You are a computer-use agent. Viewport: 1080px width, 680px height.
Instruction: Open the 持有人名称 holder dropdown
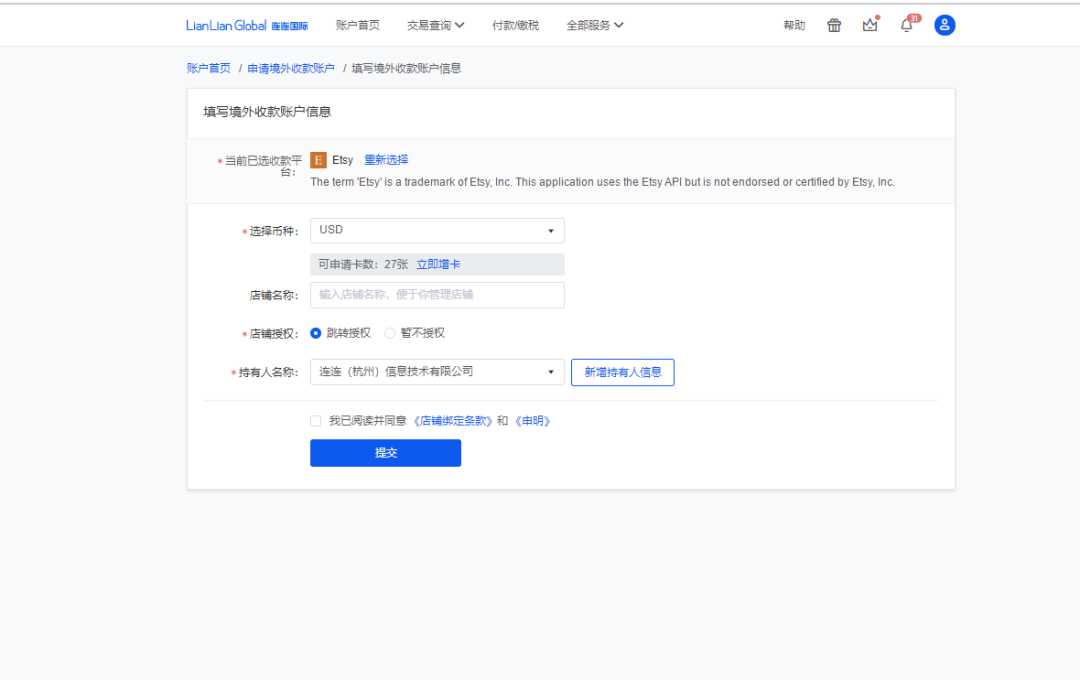point(437,371)
